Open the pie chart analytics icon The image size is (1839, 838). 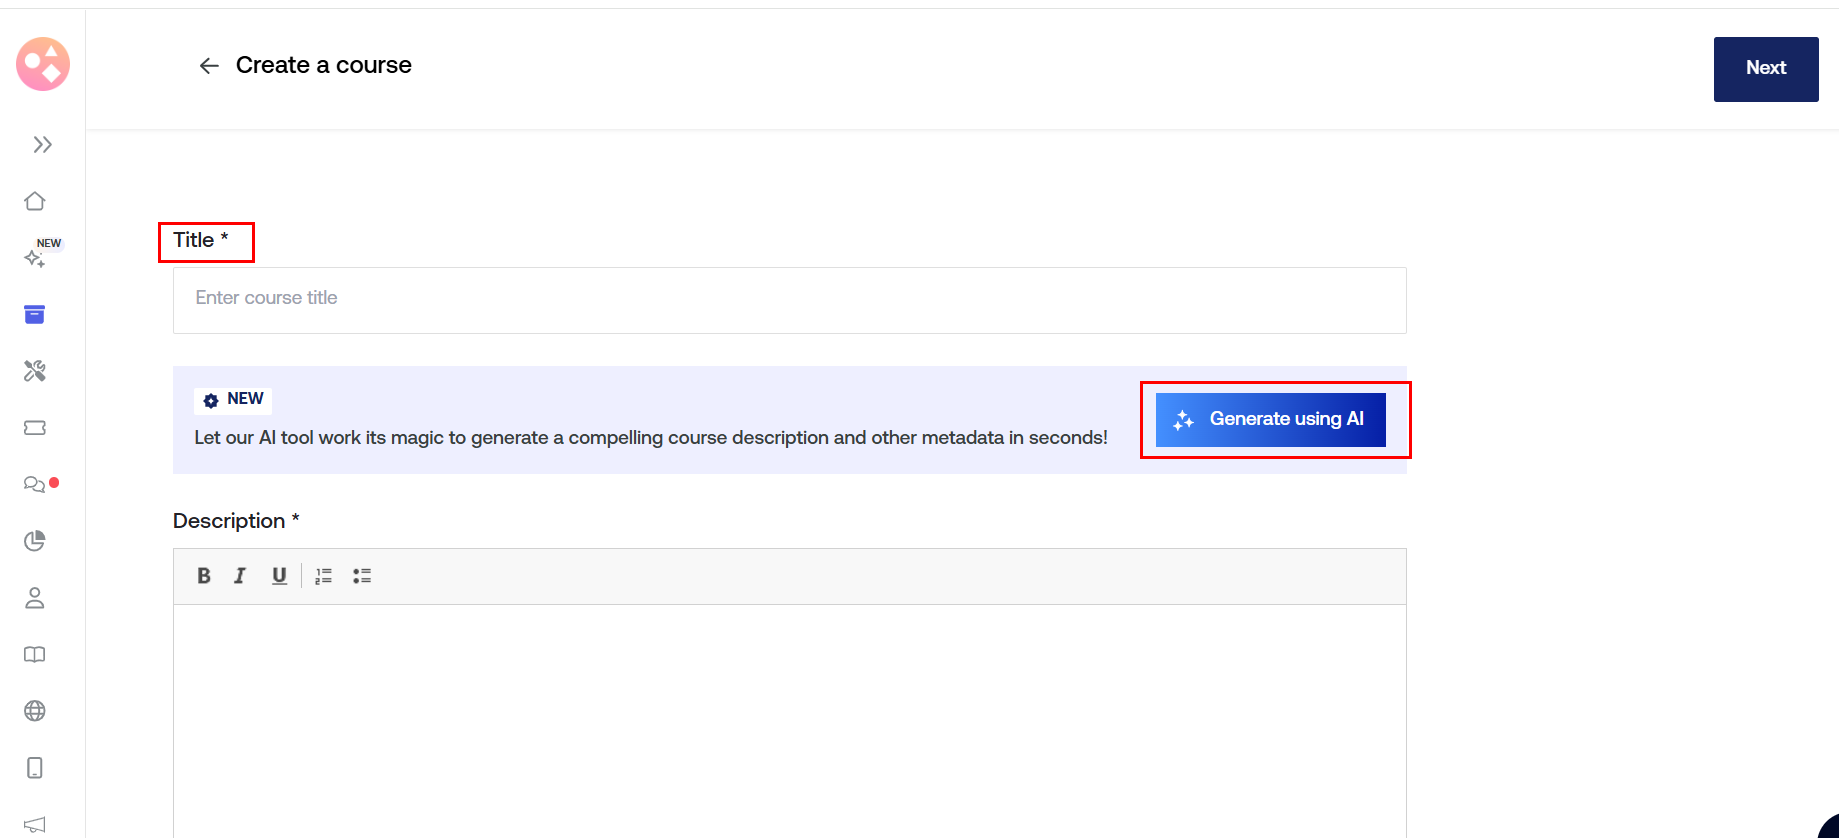pos(35,541)
